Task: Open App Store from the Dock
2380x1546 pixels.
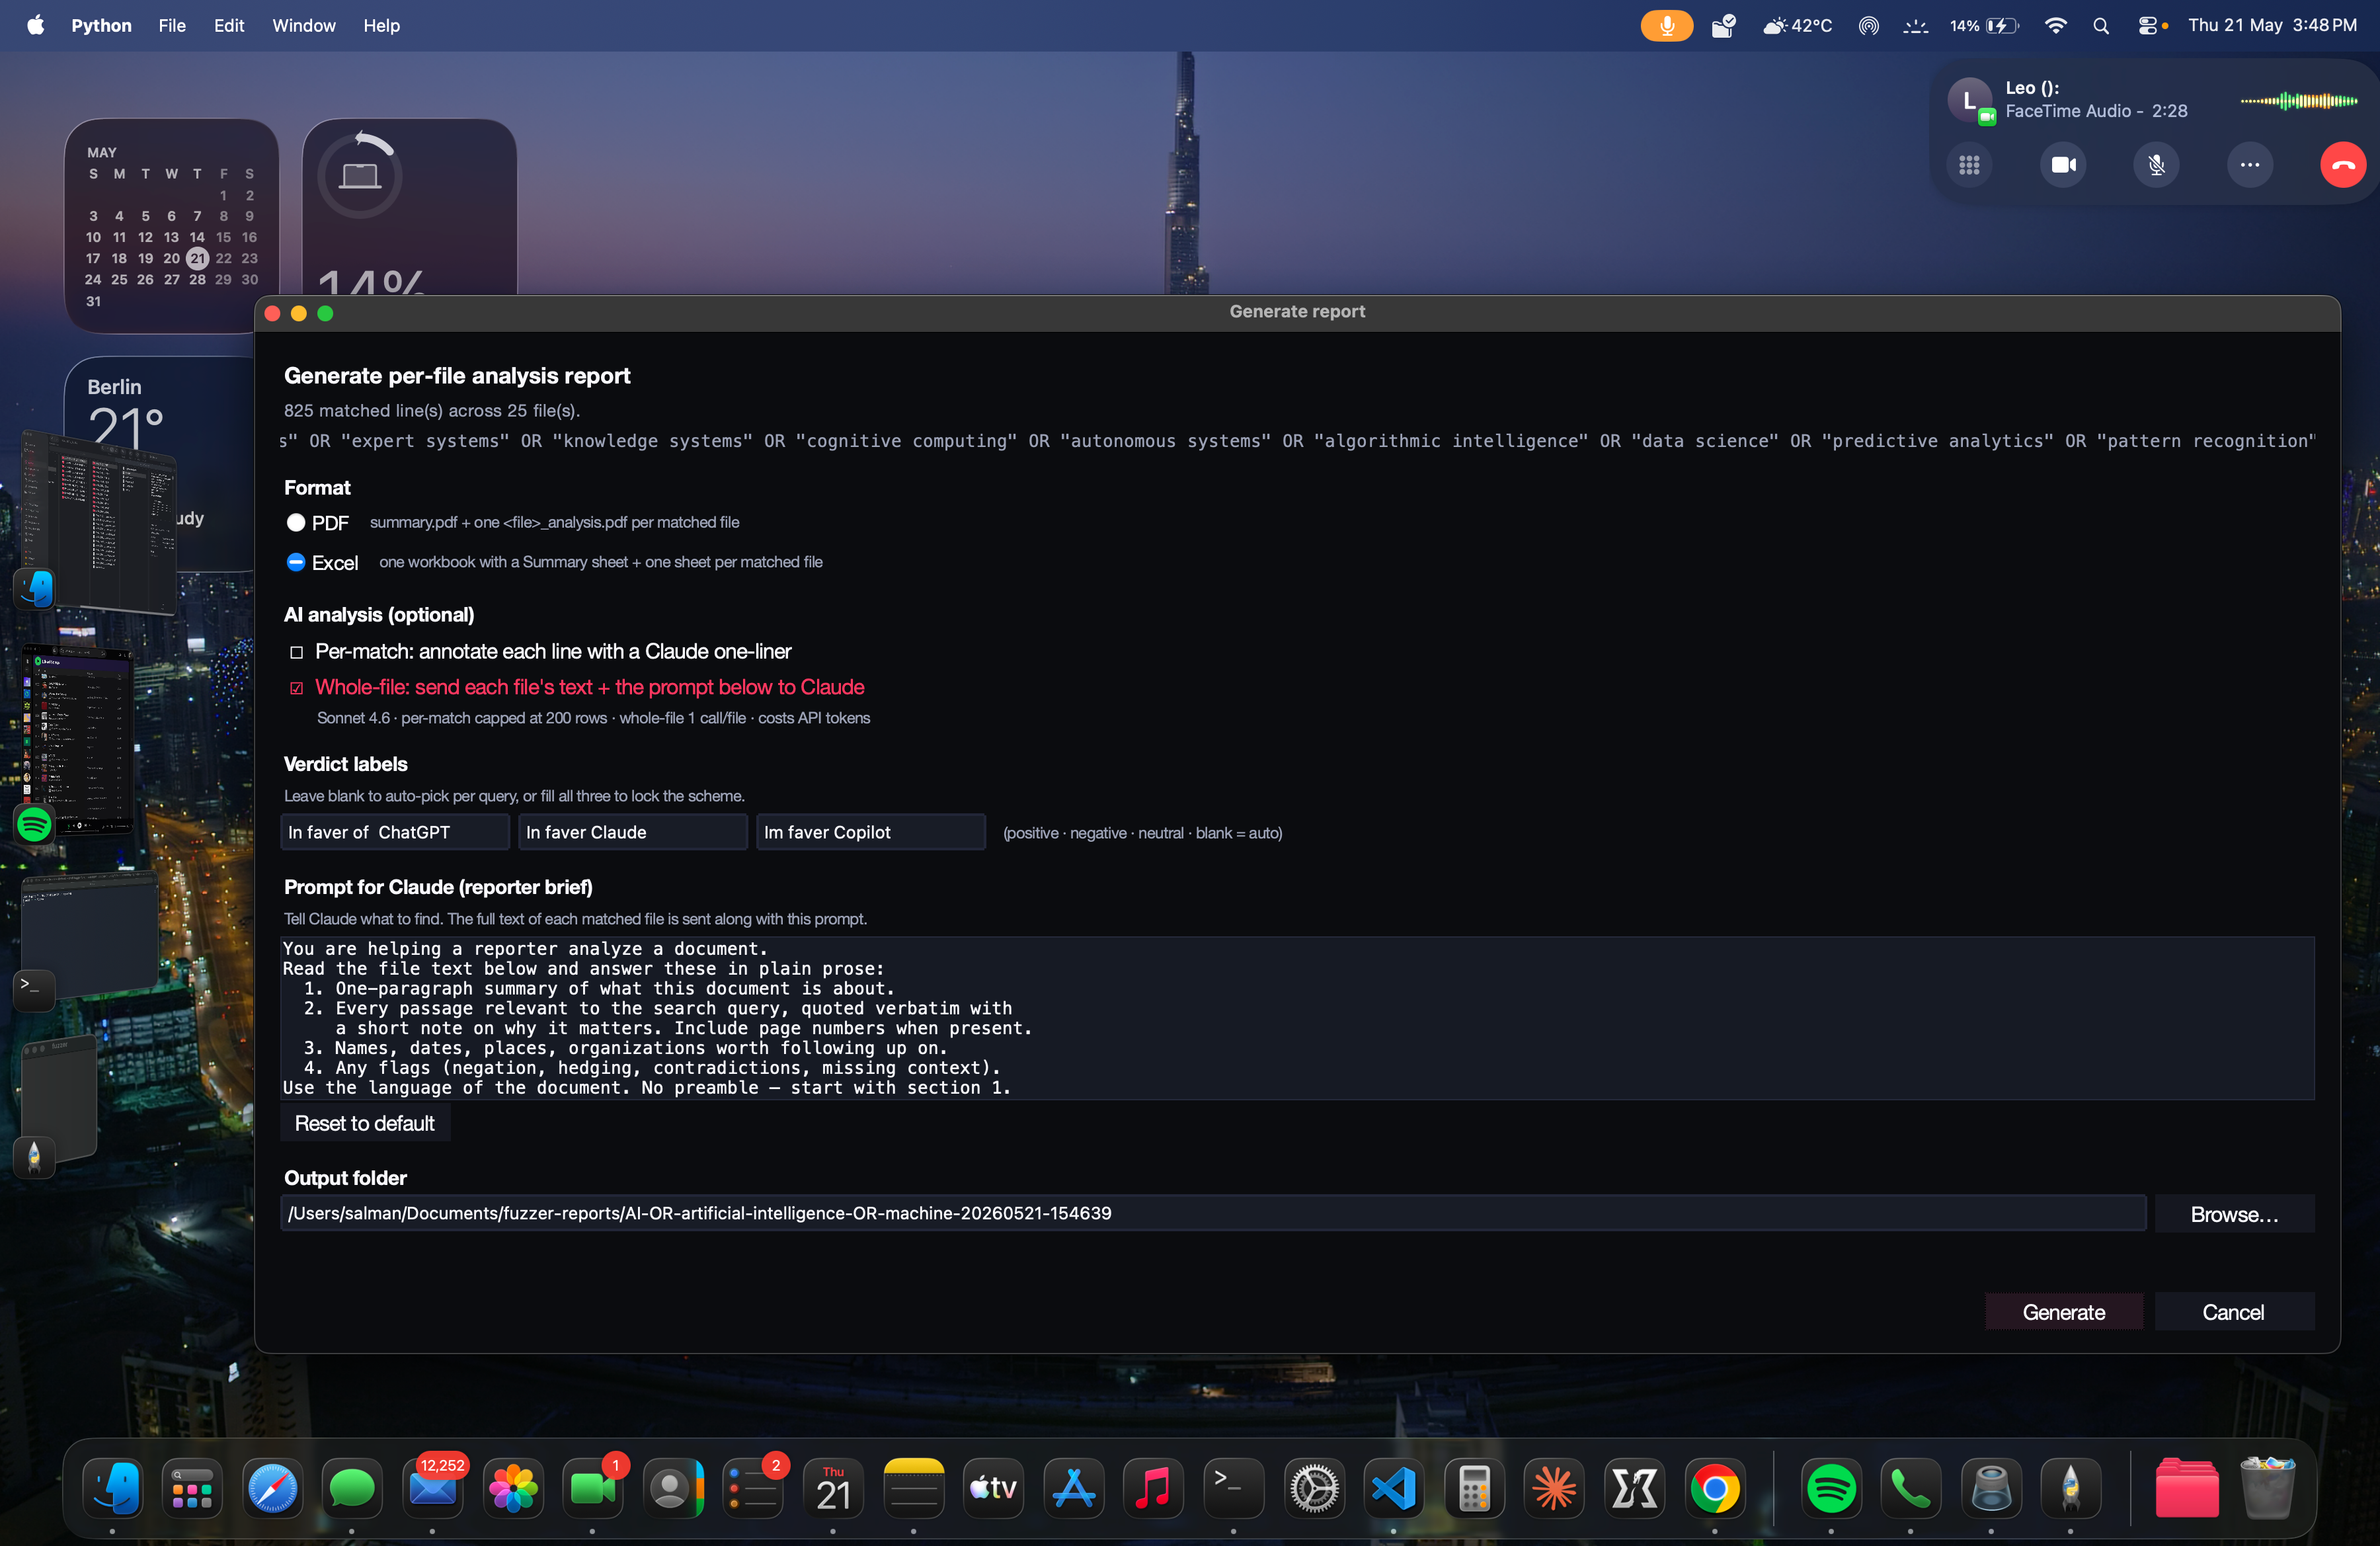Action: 1074,1488
